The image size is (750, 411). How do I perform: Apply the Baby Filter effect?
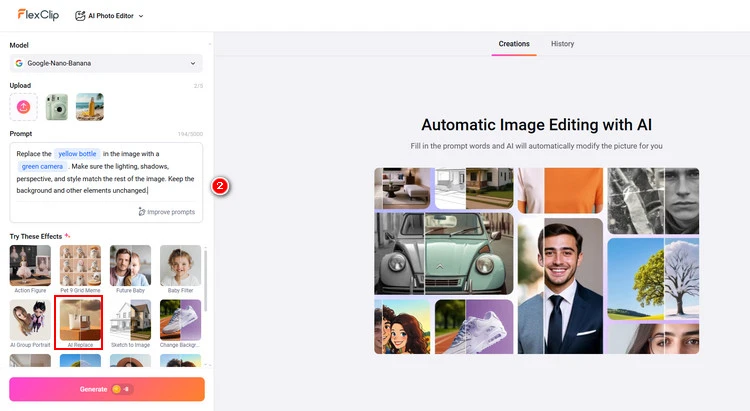[x=180, y=268]
